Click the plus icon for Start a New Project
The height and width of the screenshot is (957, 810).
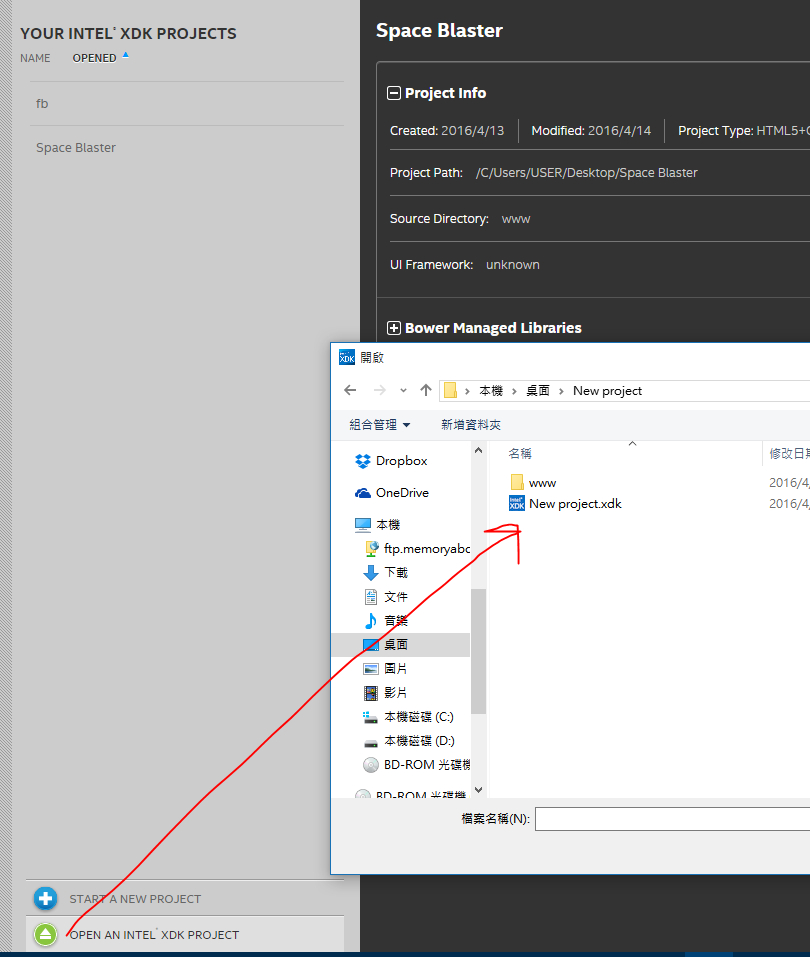(45, 898)
